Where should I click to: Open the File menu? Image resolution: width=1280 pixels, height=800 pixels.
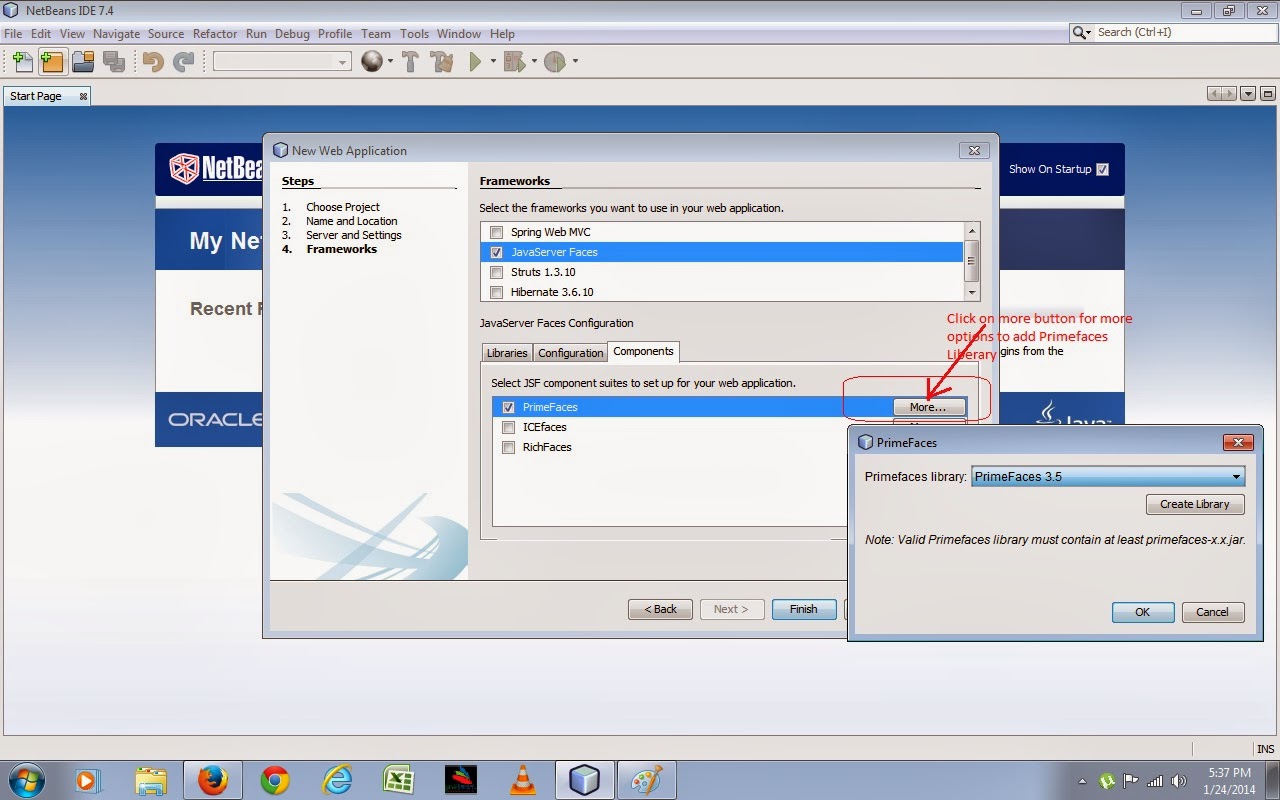coord(12,33)
